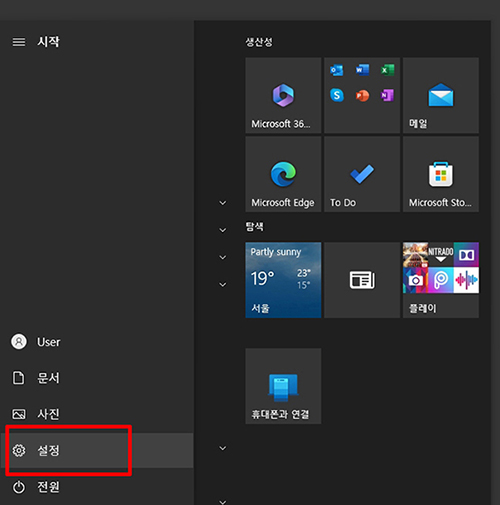Open 문서 (Documents) from the sidebar
The image size is (500, 505).
coord(97,378)
